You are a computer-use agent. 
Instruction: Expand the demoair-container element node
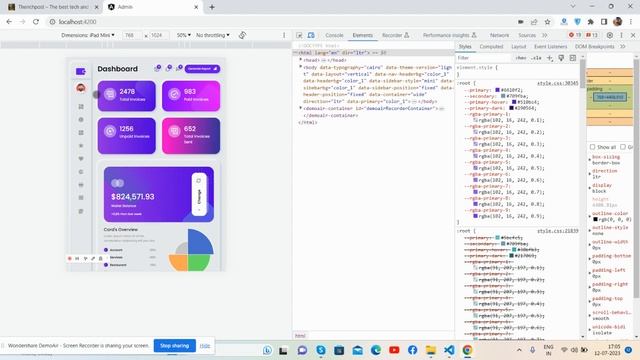pos(300,108)
